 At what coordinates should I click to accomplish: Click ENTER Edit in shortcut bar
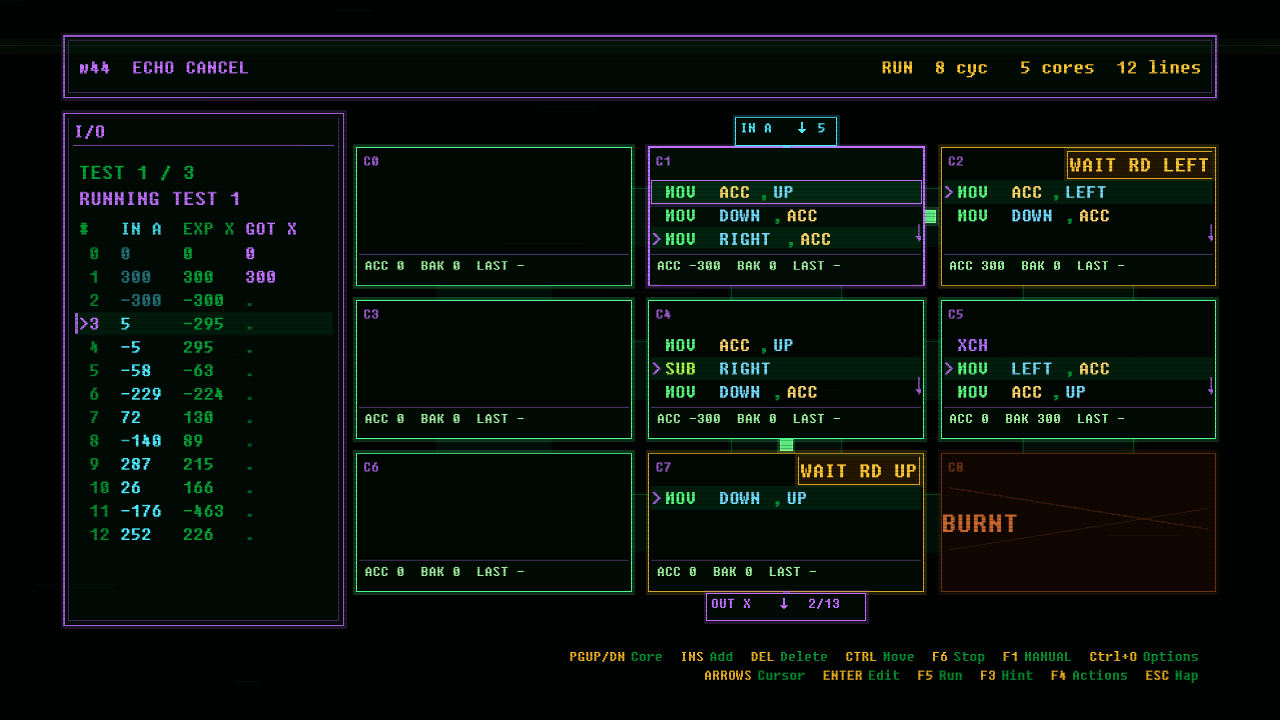pos(862,676)
